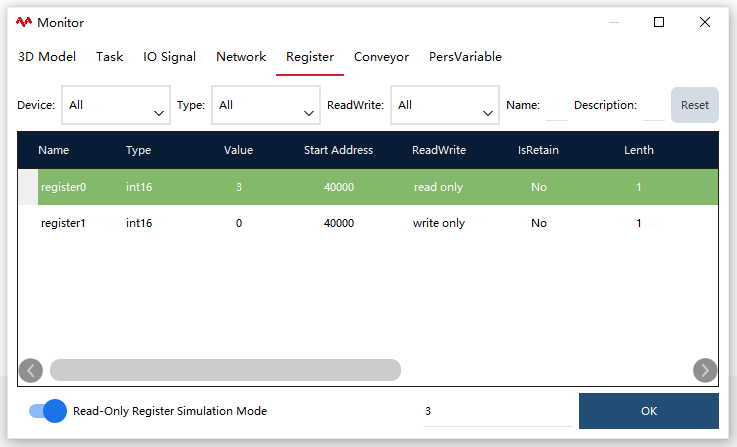The width and height of the screenshot is (737, 447).
Task: Switch to the 3D Model tab
Action: point(47,57)
